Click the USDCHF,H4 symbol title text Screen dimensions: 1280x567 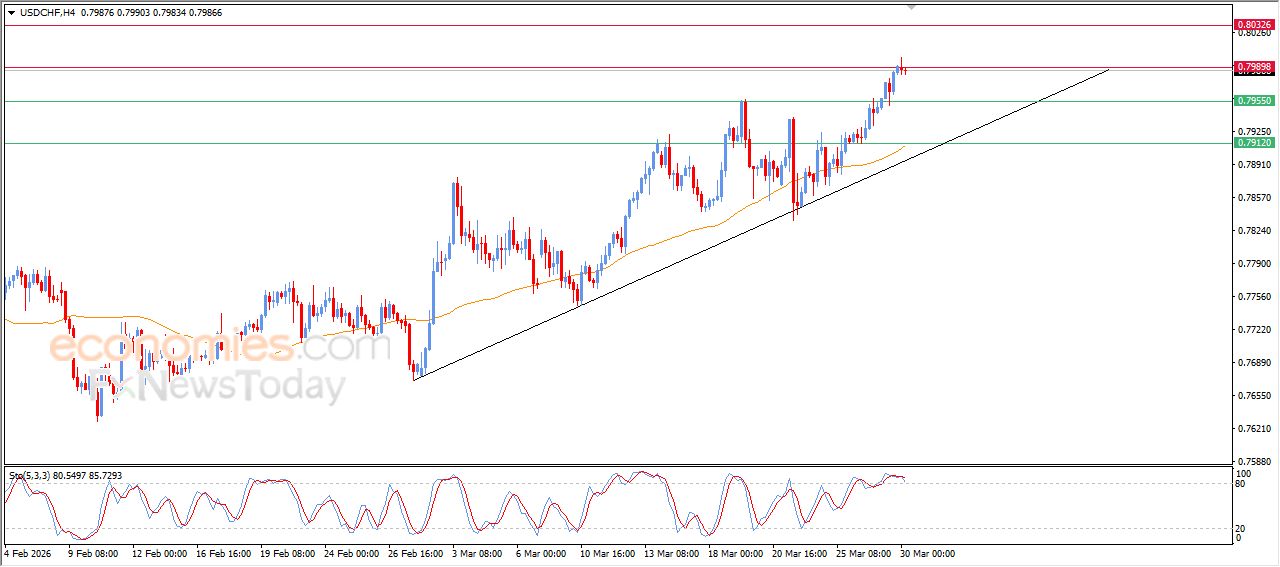pyautogui.click(x=47, y=13)
